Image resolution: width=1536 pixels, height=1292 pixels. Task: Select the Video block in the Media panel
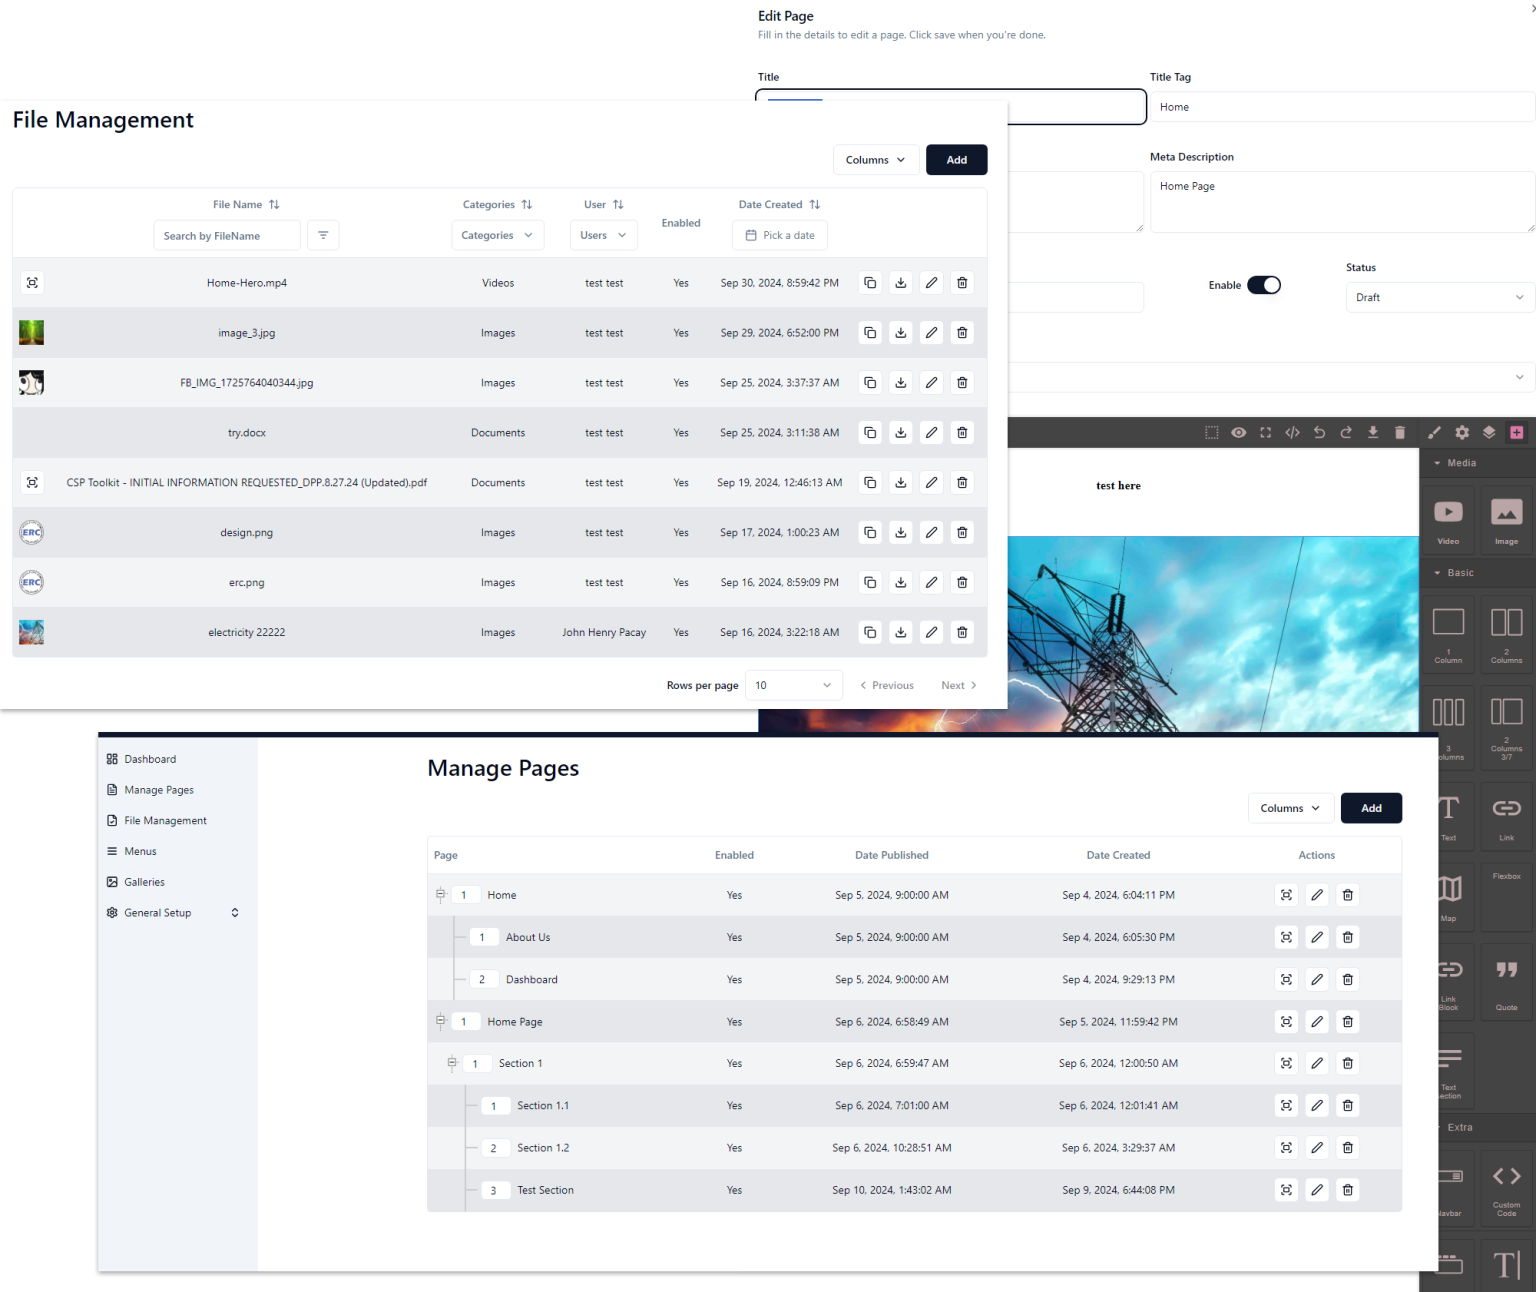tap(1448, 518)
